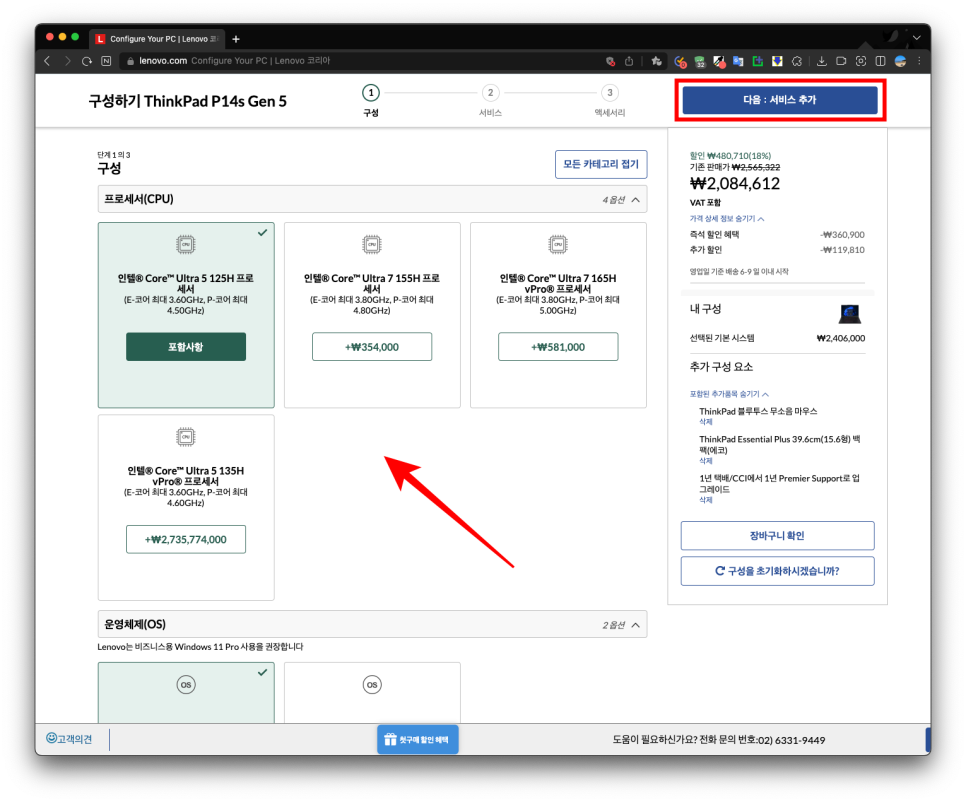Collapse 포함된 추가품목 숨기기 link
Viewport: 966px width, 802px height.
coord(729,394)
